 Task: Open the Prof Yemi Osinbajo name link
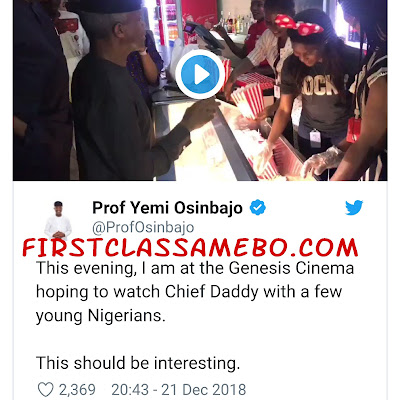[x=167, y=208]
